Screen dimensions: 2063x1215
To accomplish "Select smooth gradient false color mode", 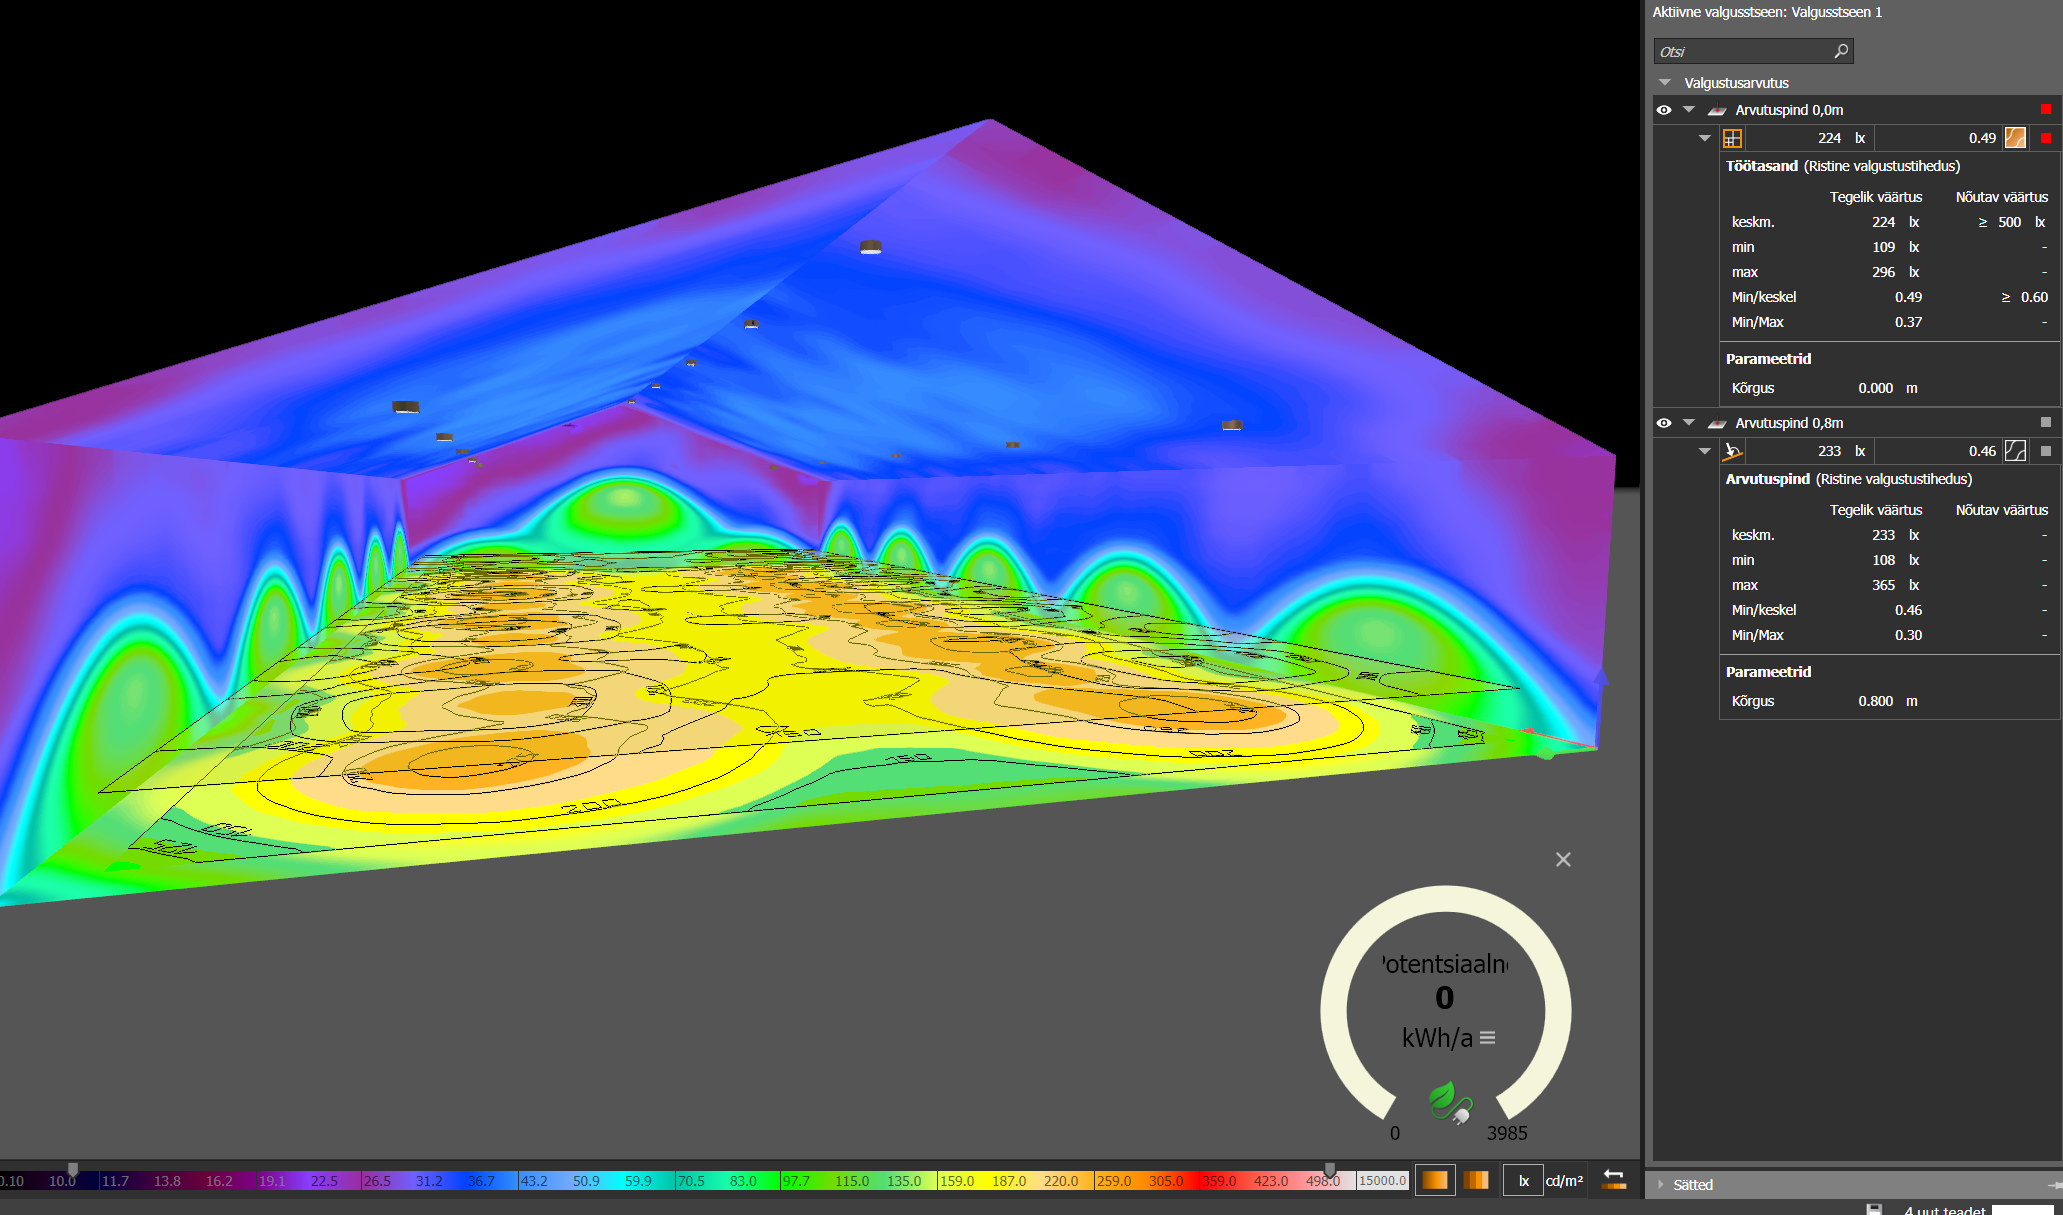I will point(1435,1180).
